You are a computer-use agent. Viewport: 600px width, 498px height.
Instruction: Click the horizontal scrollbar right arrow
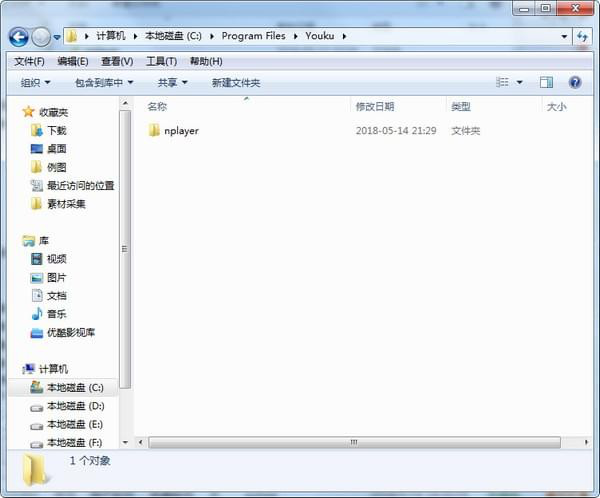pos(586,442)
